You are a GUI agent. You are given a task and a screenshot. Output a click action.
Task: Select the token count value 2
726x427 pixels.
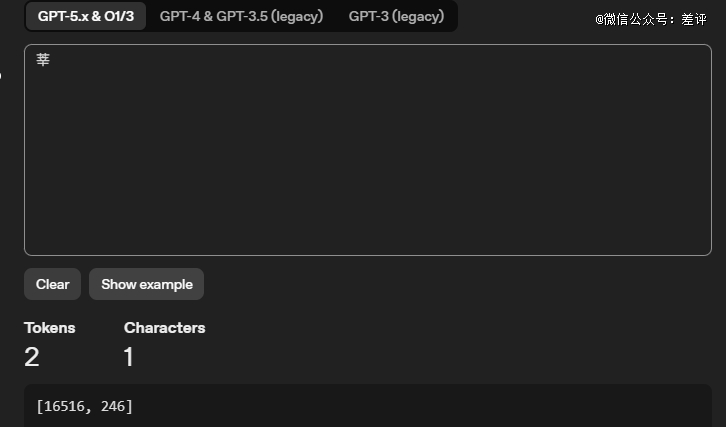click(32, 357)
